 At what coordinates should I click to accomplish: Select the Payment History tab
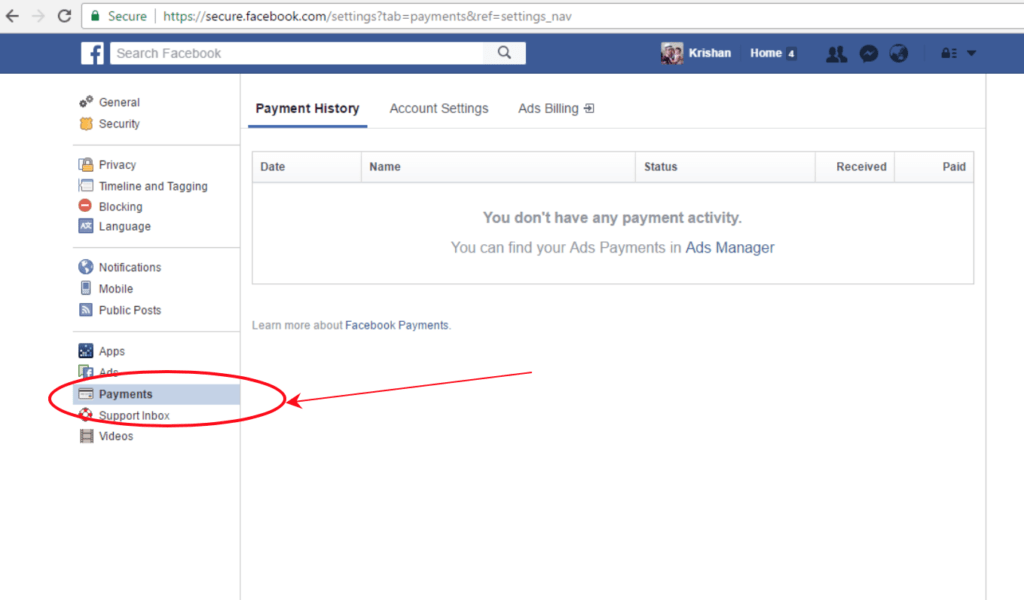pyautogui.click(x=307, y=108)
